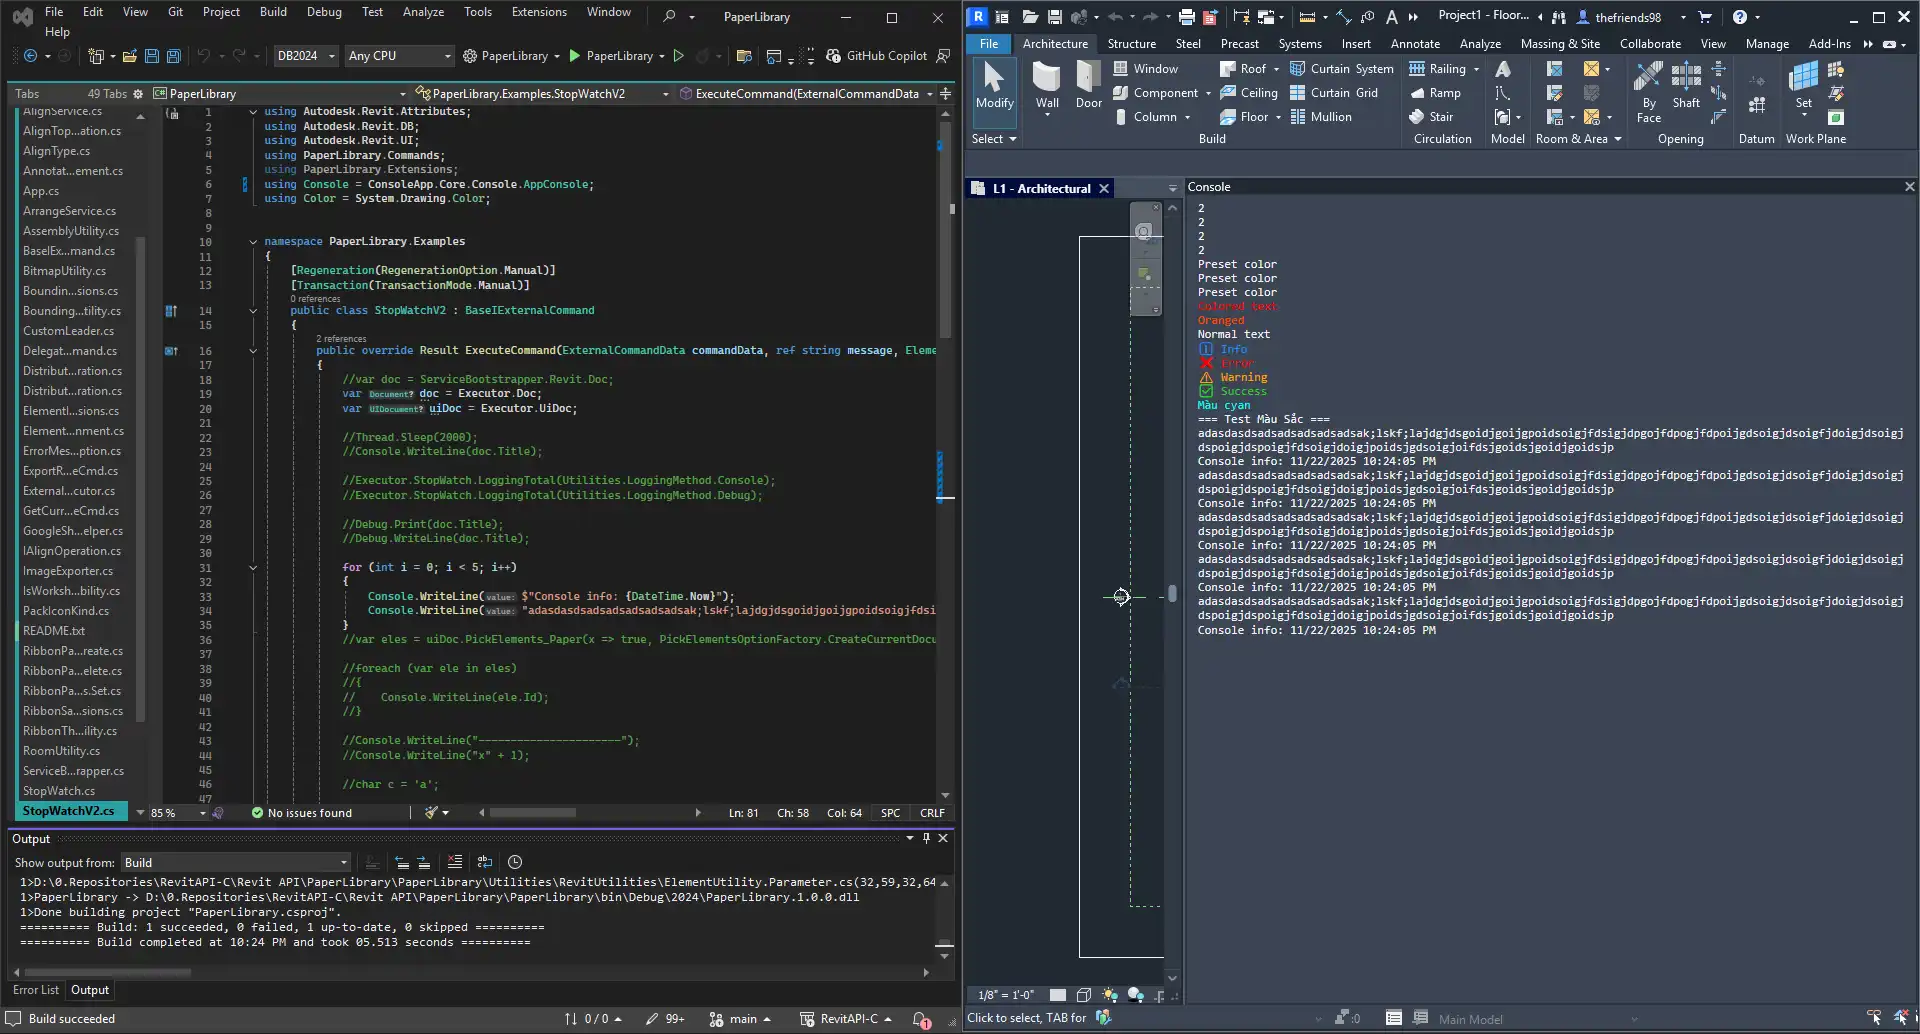Toggle word wrap in the Output window
Image resolution: width=1920 pixels, height=1034 pixels.
[x=485, y=862]
